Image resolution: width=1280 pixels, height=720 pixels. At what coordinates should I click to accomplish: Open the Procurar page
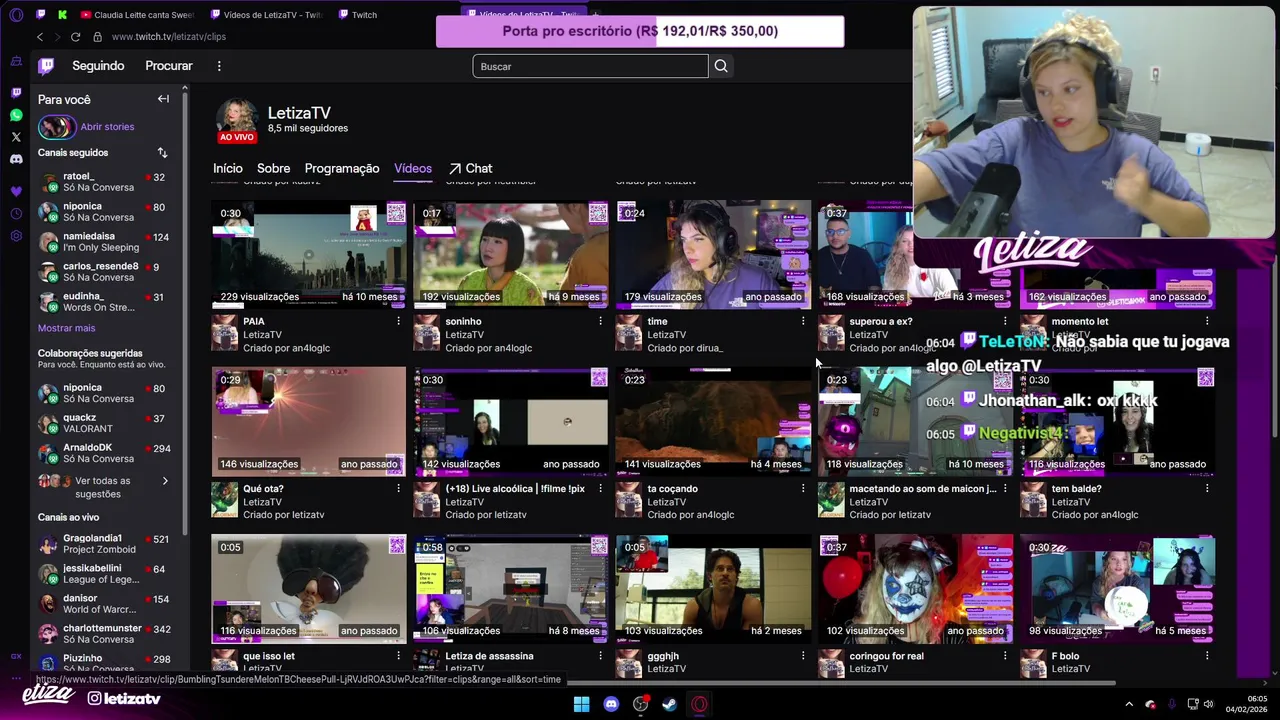(x=169, y=66)
